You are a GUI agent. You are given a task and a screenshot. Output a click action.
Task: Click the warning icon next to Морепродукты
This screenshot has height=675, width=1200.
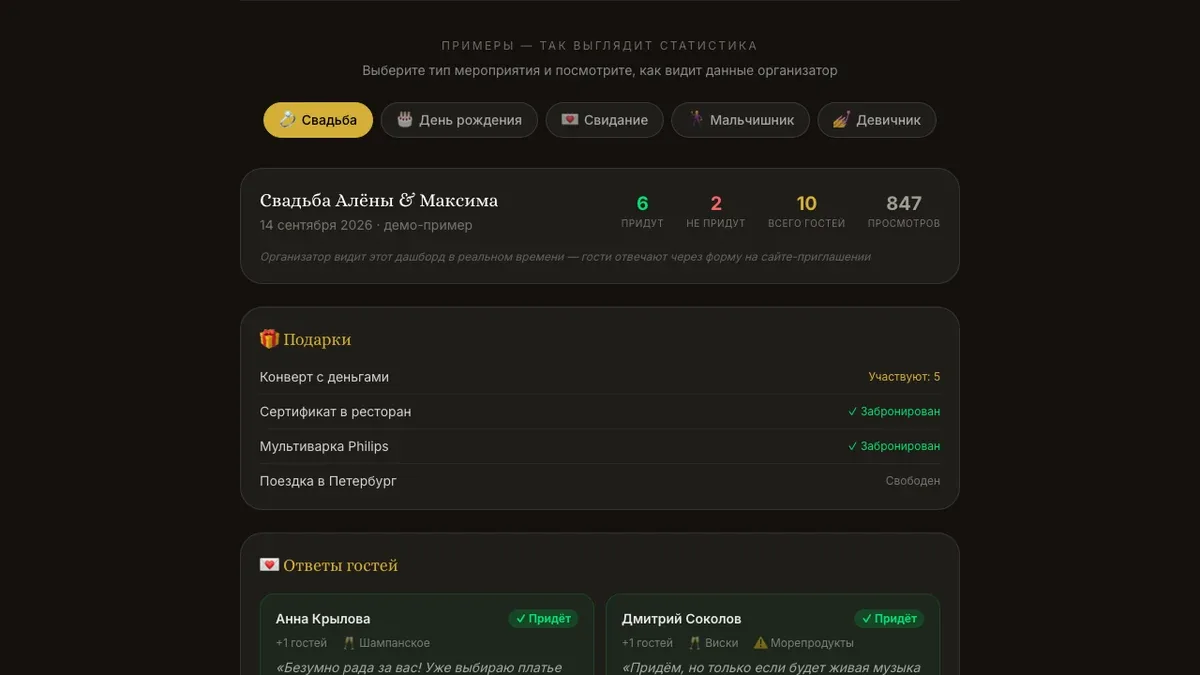[760, 643]
